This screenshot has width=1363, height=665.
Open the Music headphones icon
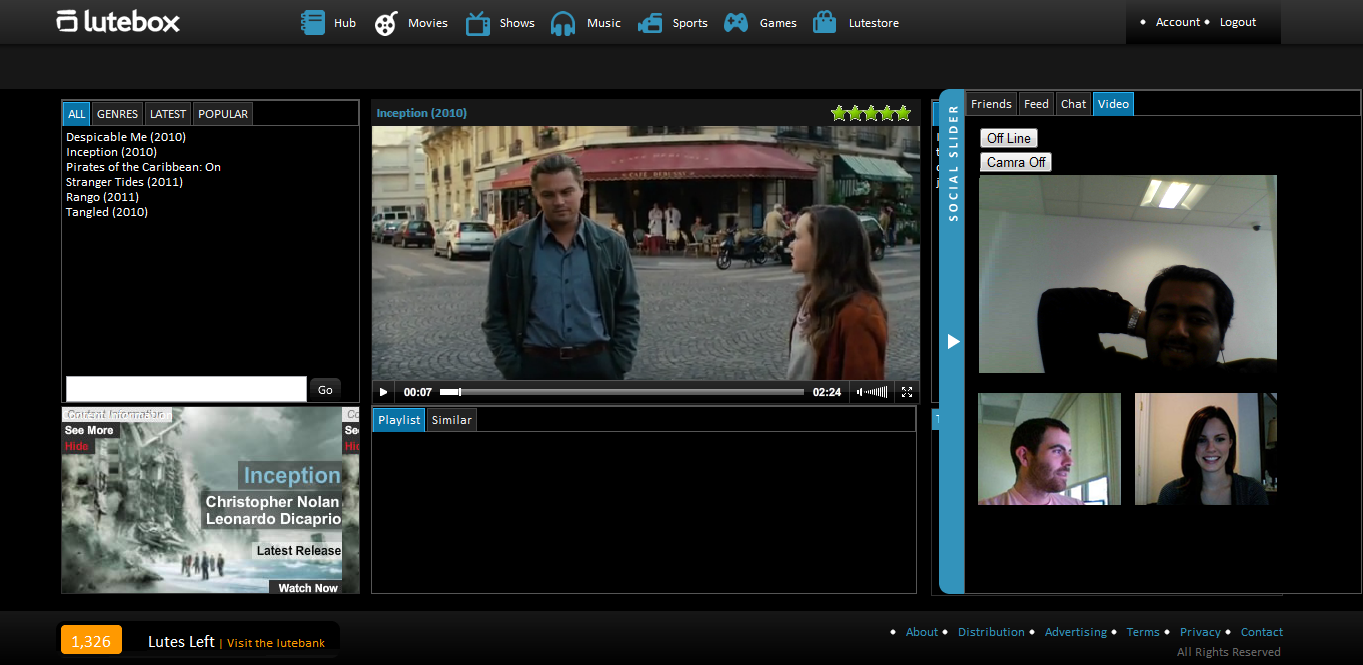(x=564, y=23)
